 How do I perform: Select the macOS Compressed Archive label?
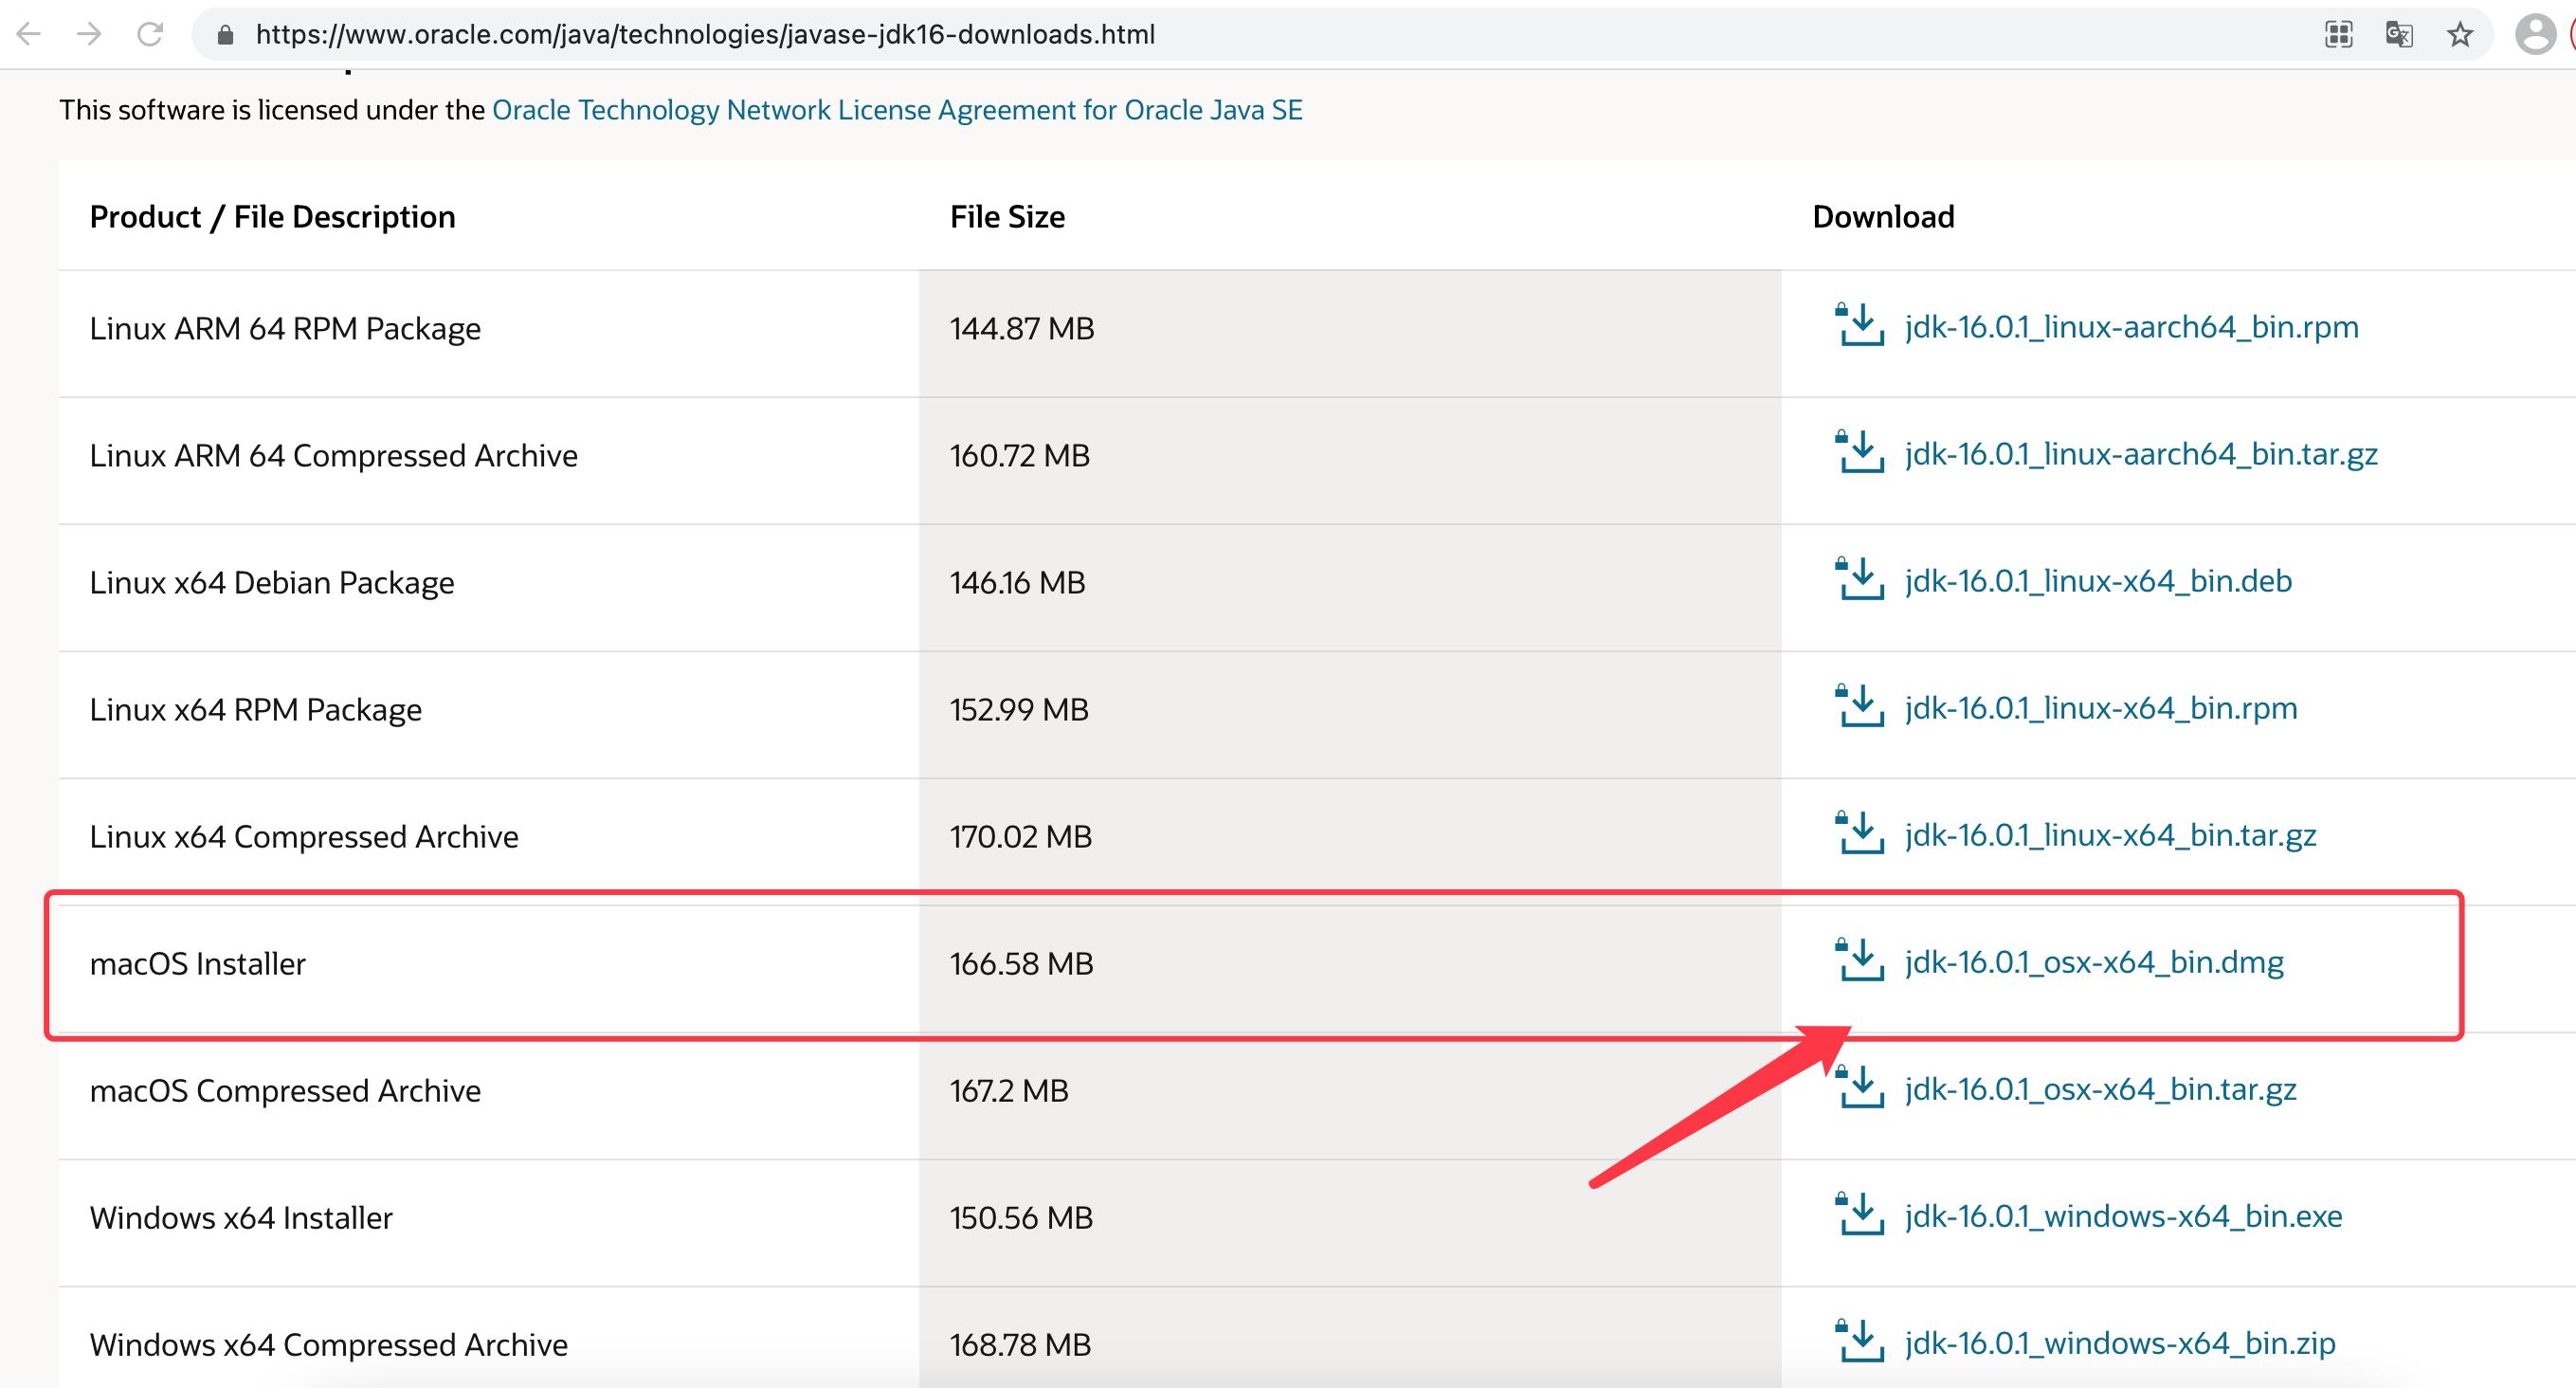[285, 1091]
